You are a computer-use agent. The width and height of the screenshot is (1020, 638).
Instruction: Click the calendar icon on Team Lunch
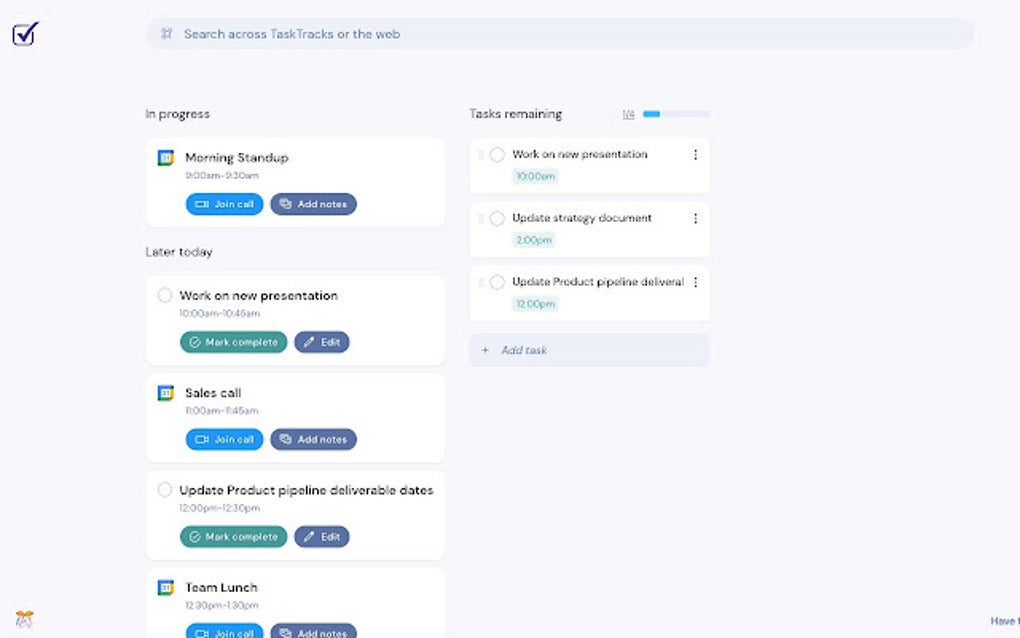(166, 587)
